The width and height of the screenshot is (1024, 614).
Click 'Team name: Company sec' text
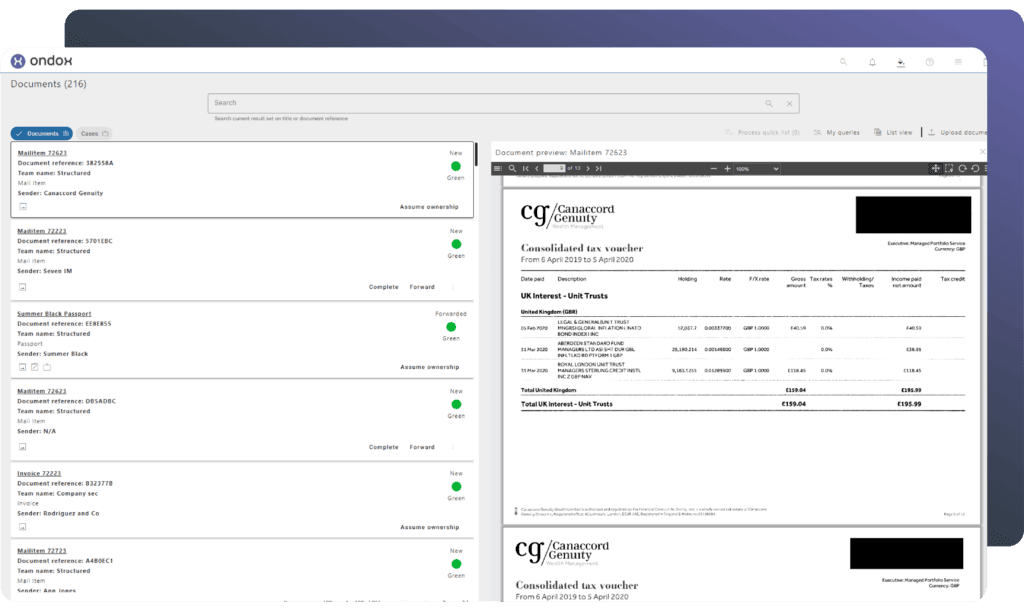(57, 493)
